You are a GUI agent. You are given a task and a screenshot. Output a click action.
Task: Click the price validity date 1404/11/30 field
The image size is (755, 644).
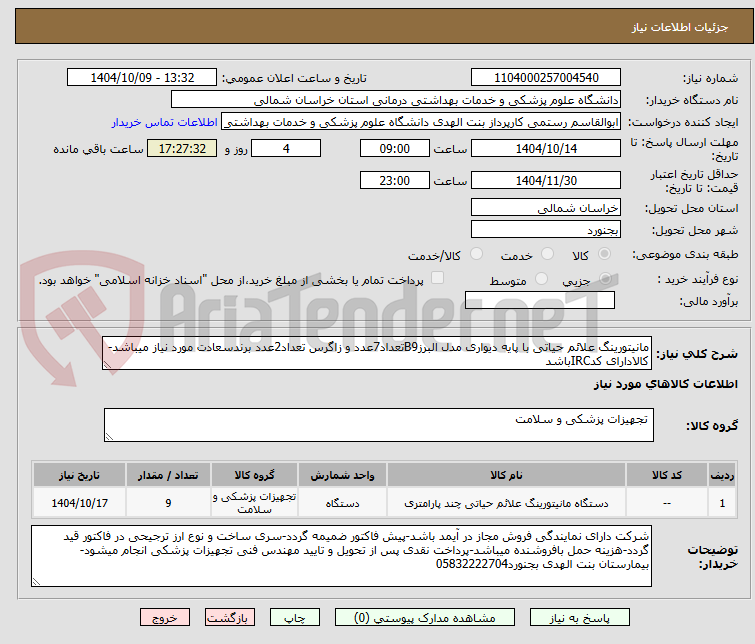(x=546, y=180)
